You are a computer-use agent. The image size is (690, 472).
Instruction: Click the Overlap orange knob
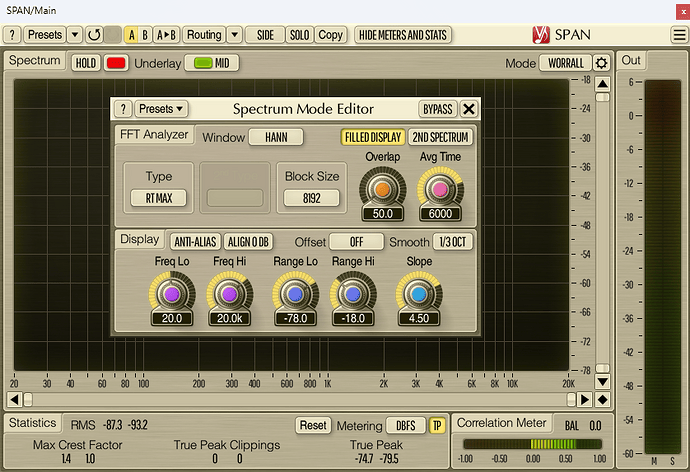tap(382, 190)
